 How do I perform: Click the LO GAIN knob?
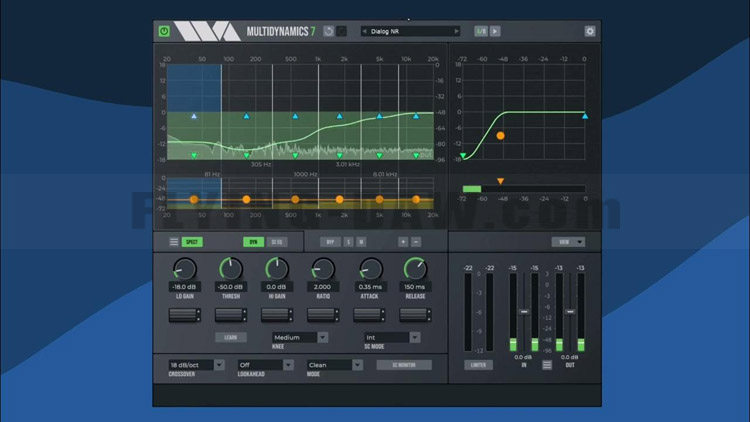pyautogui.click(x=185, y=269)
